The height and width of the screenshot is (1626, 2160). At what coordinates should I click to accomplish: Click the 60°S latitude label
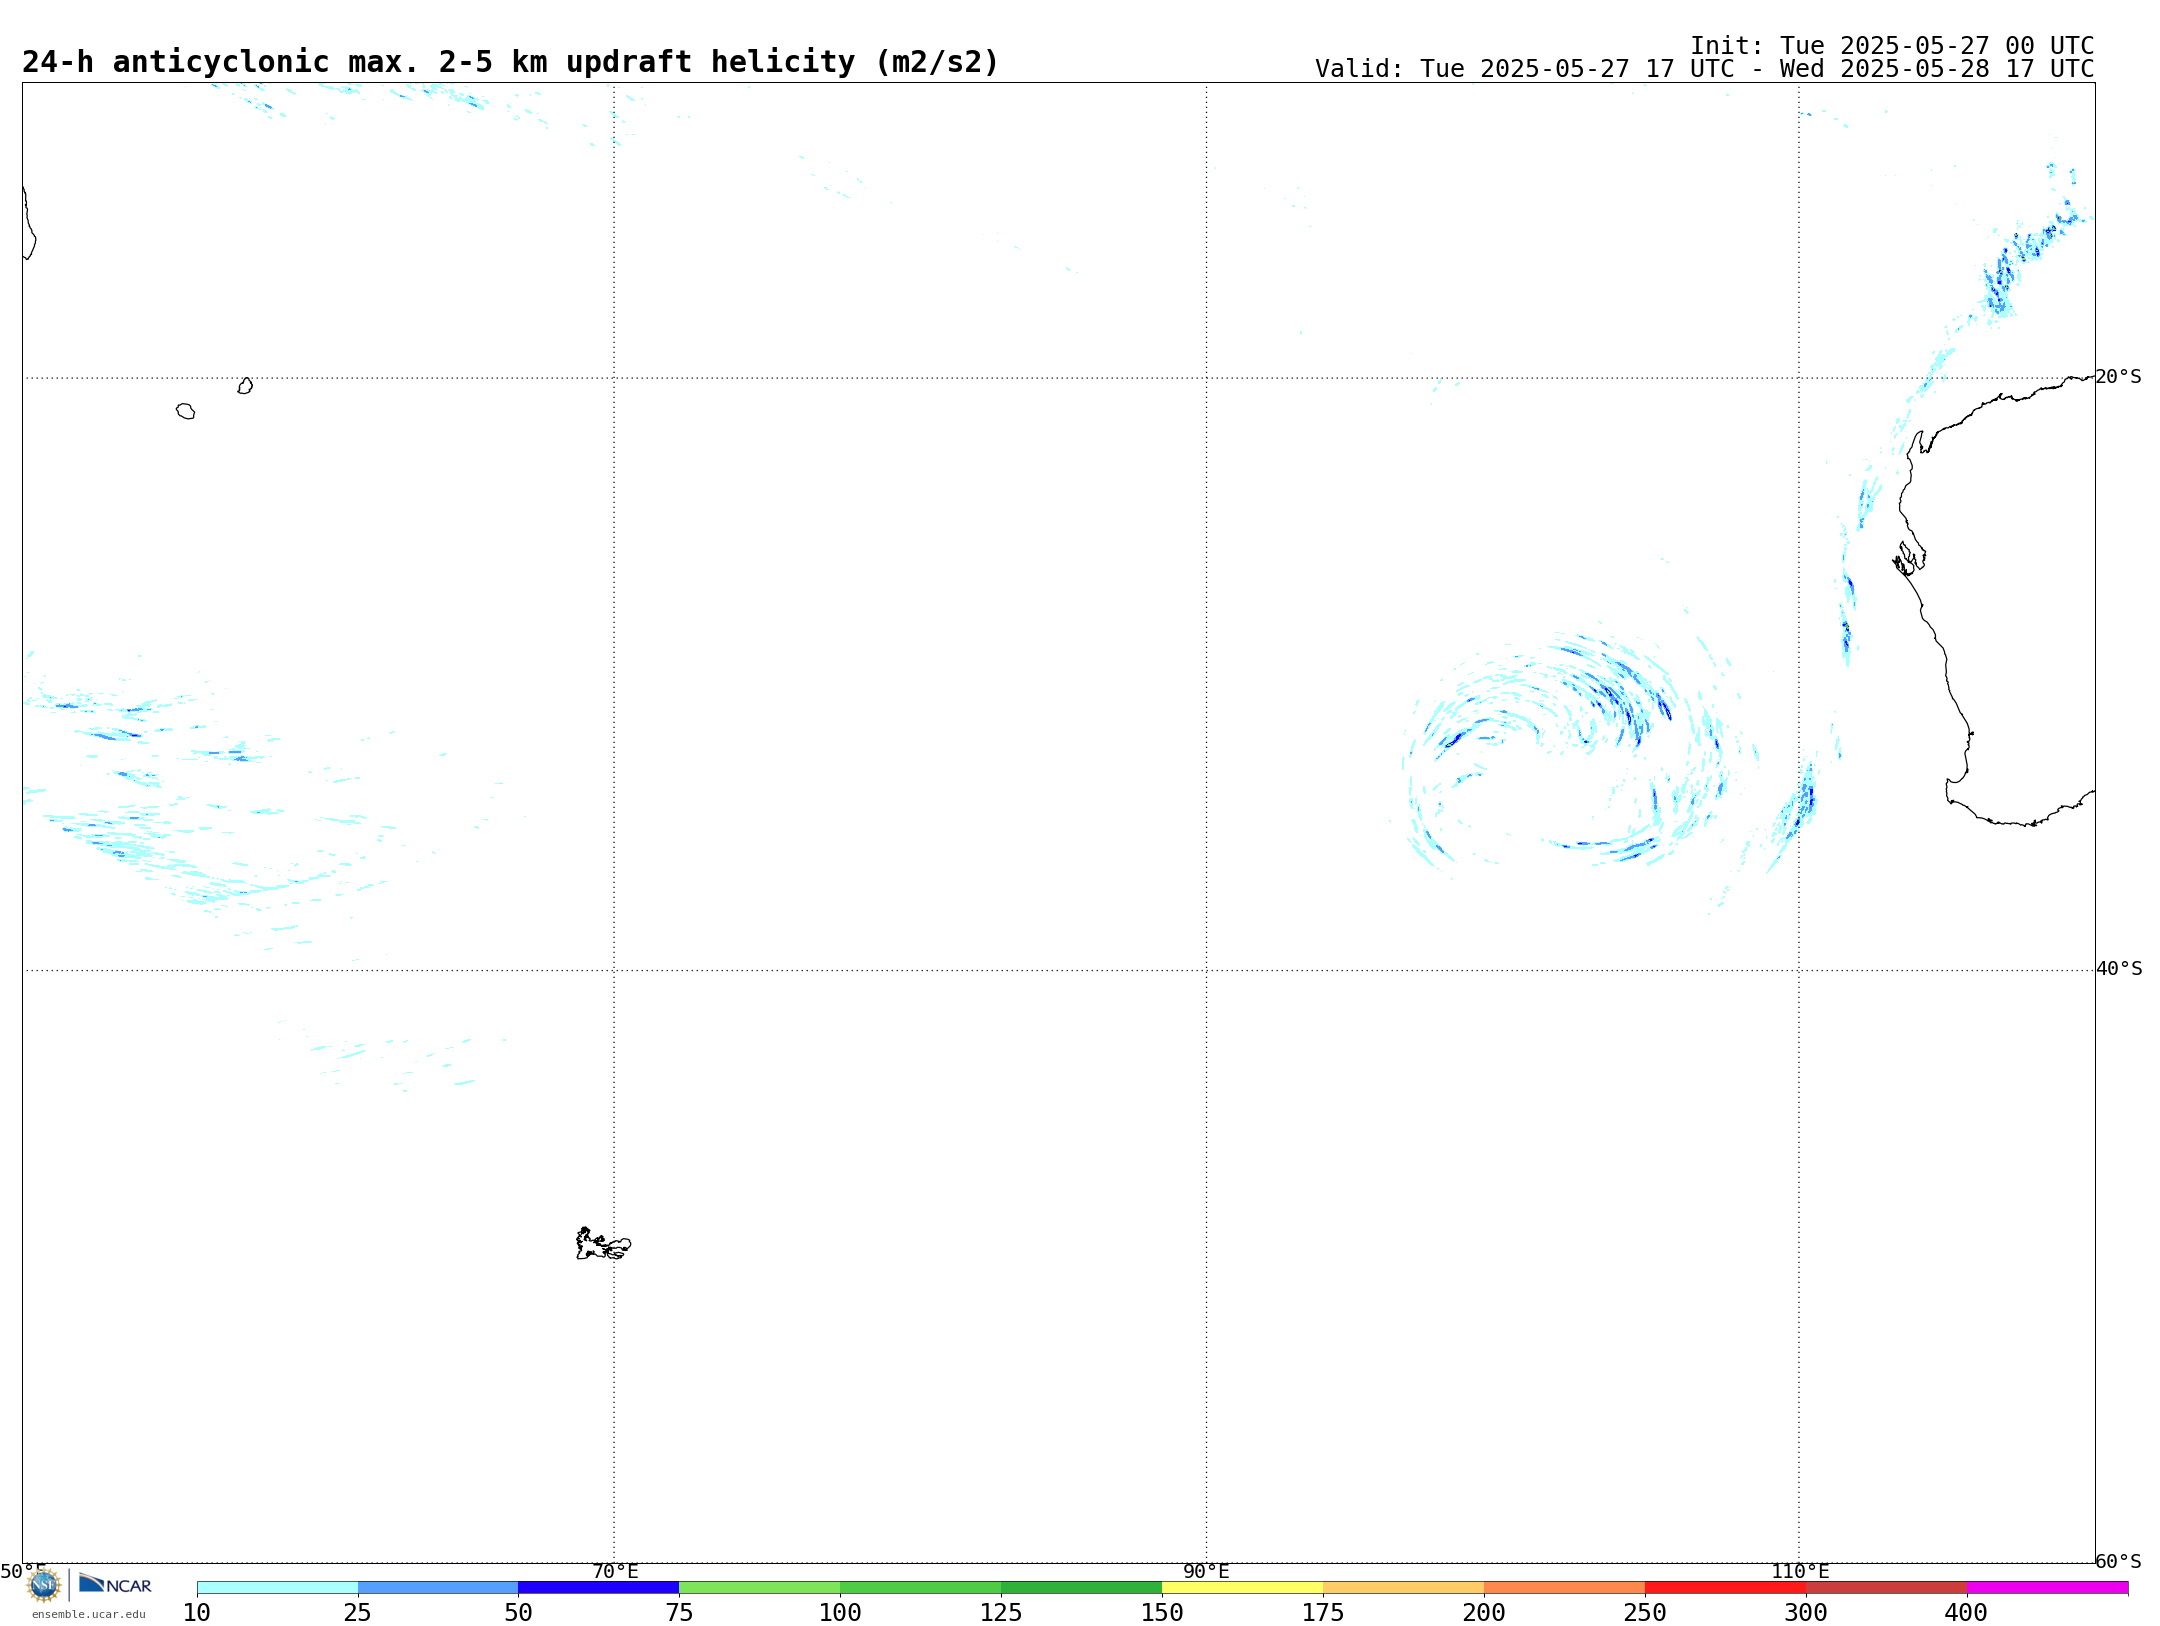point(2119,1561)
